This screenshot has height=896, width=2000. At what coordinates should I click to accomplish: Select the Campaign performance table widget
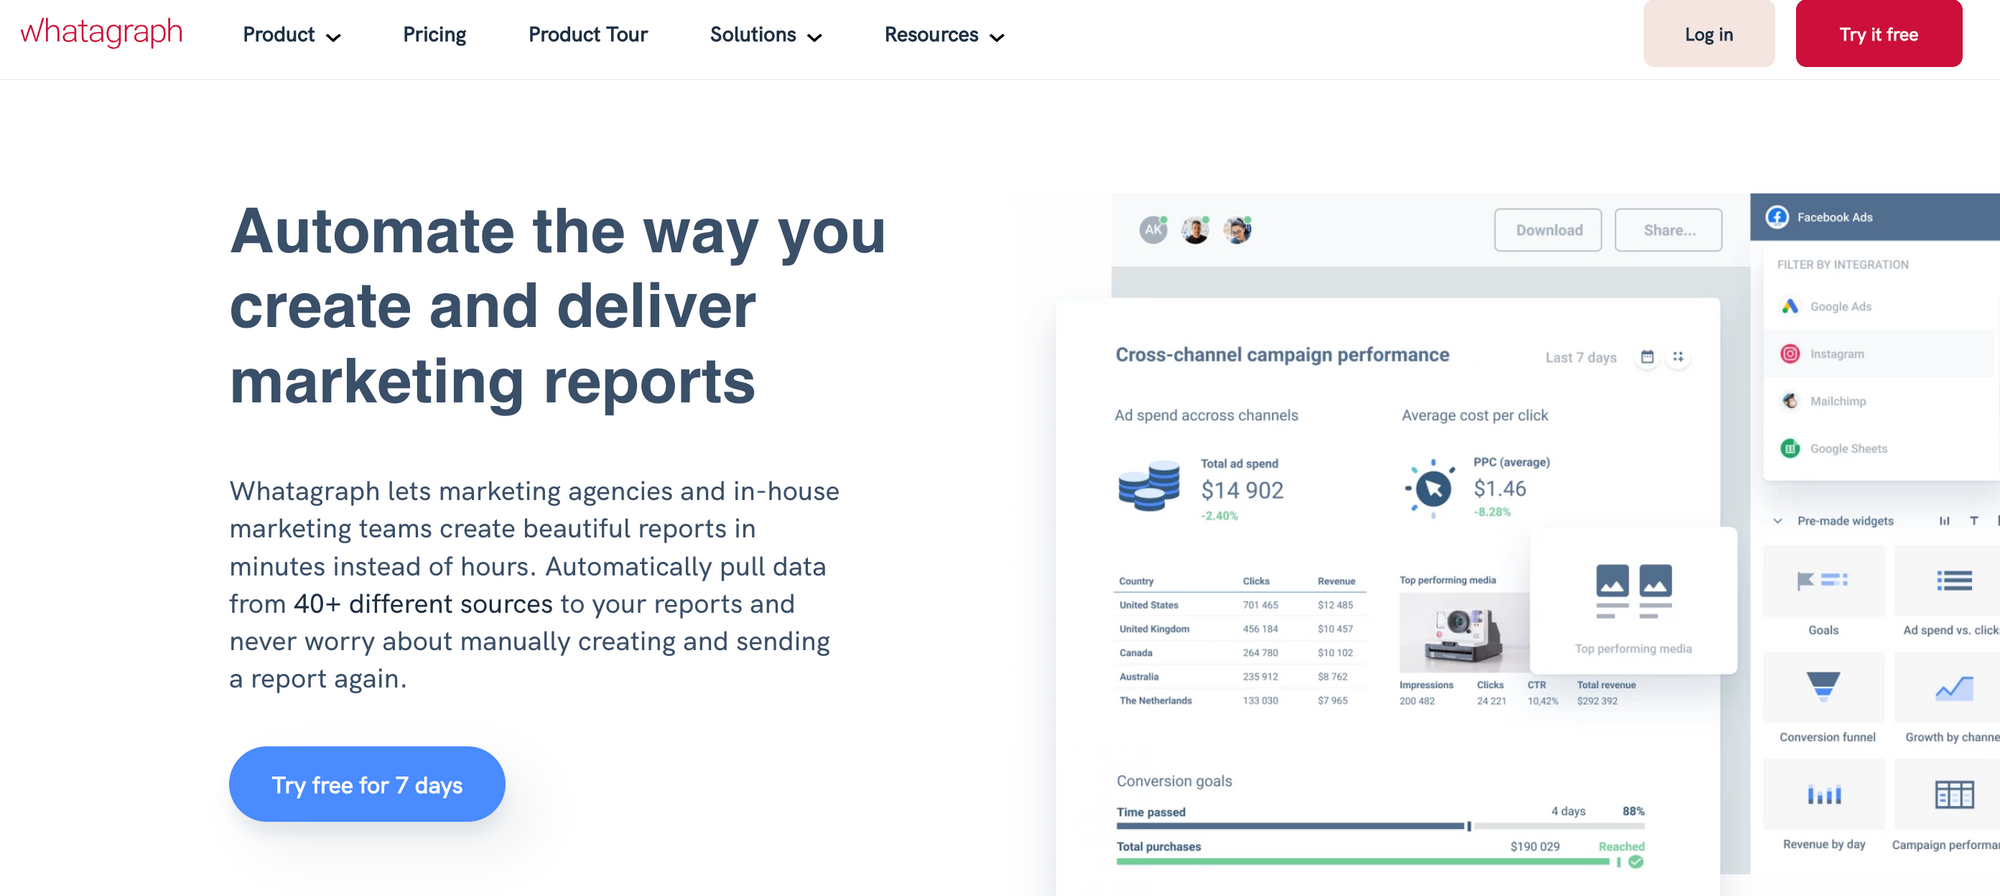tap(1948, 806)
